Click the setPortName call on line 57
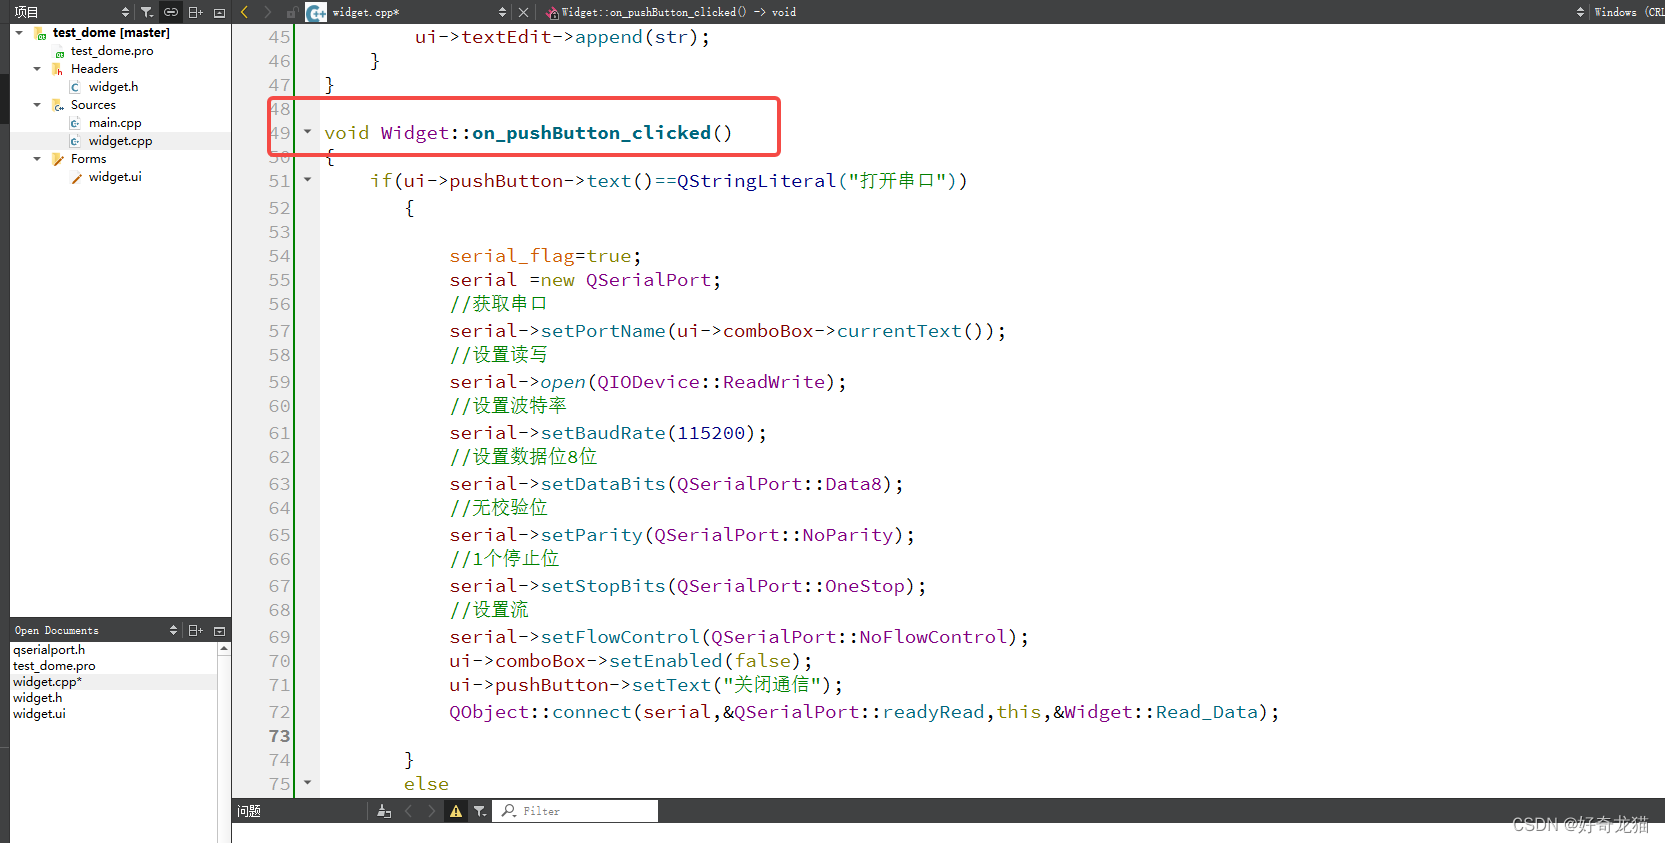This screenshot has height=843, width=1665. pos(728,331)
